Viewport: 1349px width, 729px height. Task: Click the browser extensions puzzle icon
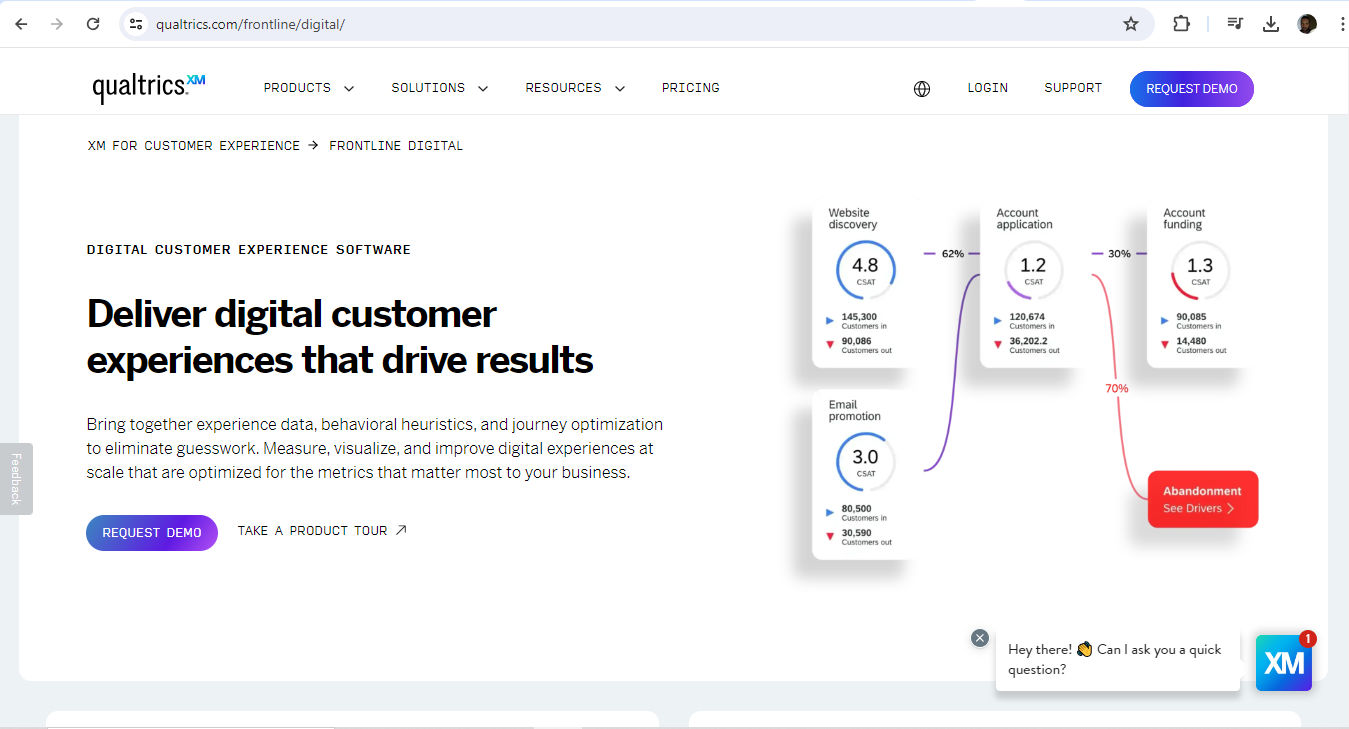(1181, 22)
